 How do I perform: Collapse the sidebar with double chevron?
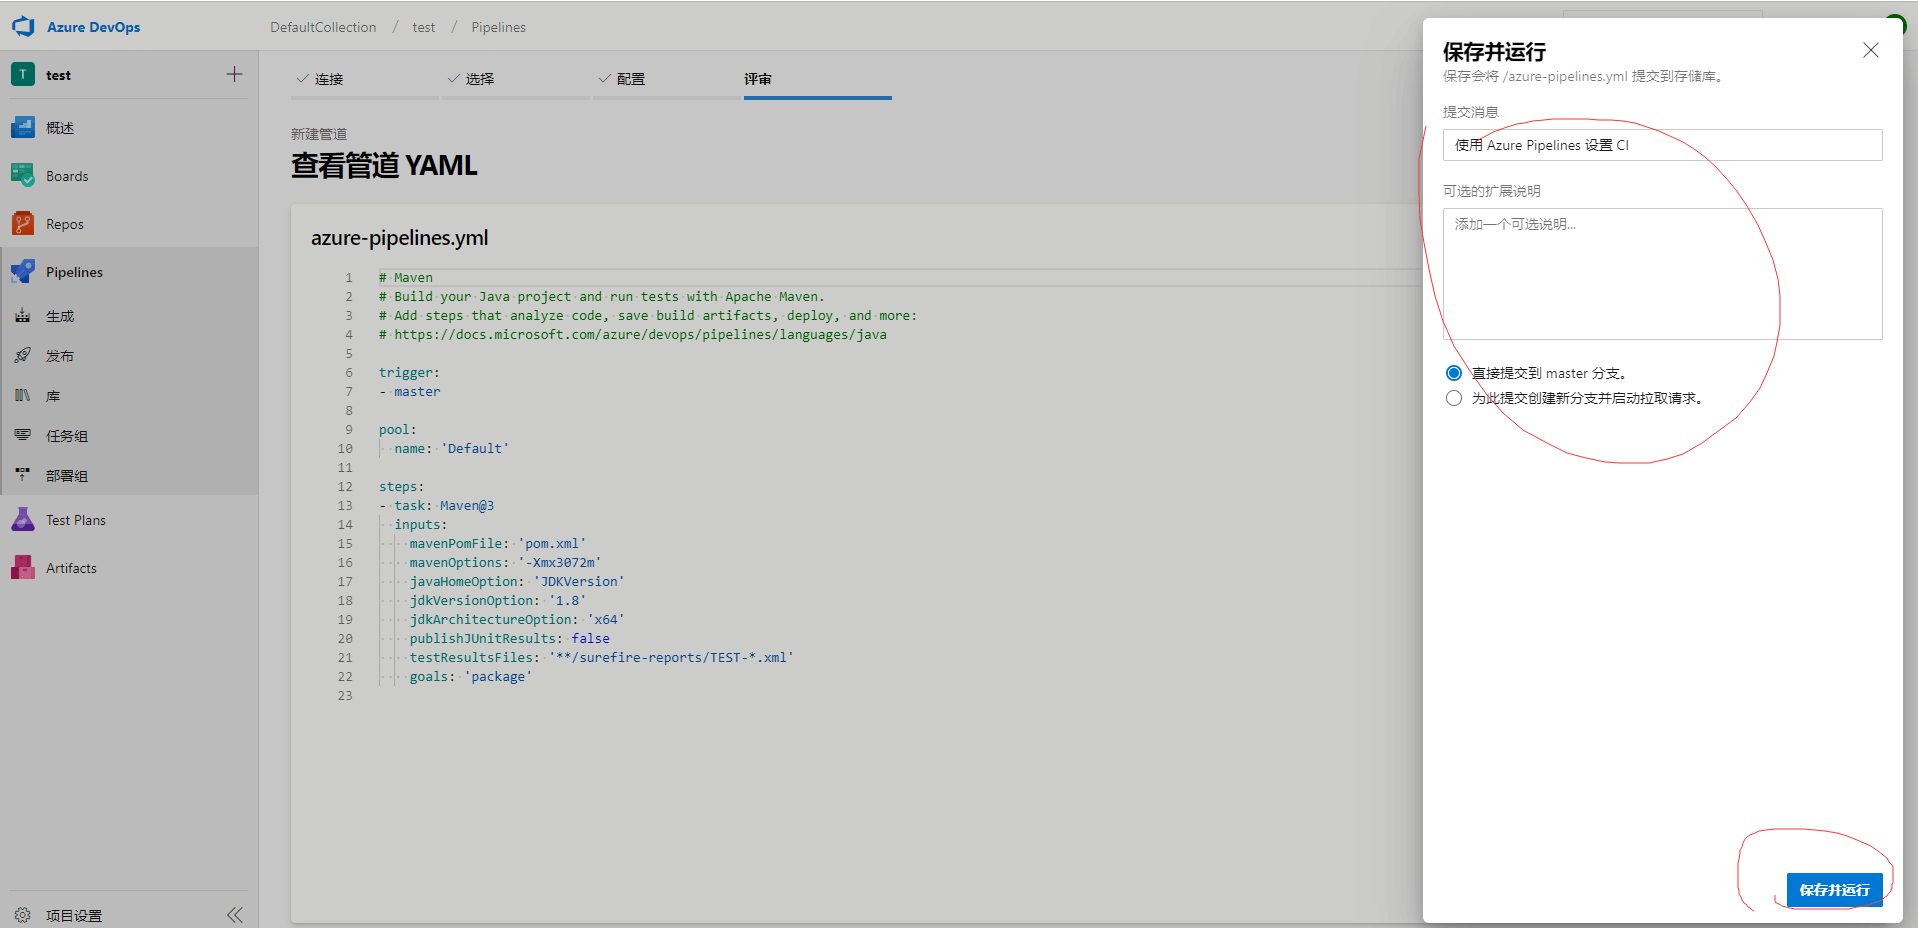[x=234, y=915]
